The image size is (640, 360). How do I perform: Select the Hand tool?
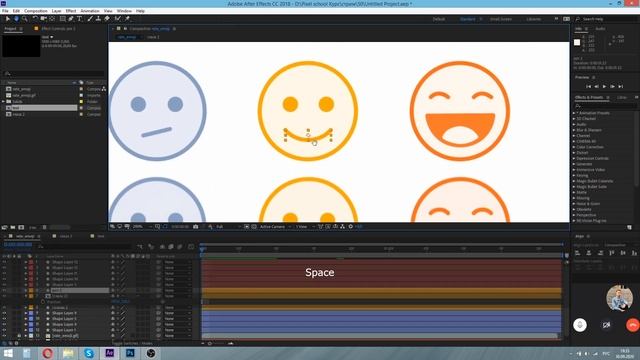[16, 19]
